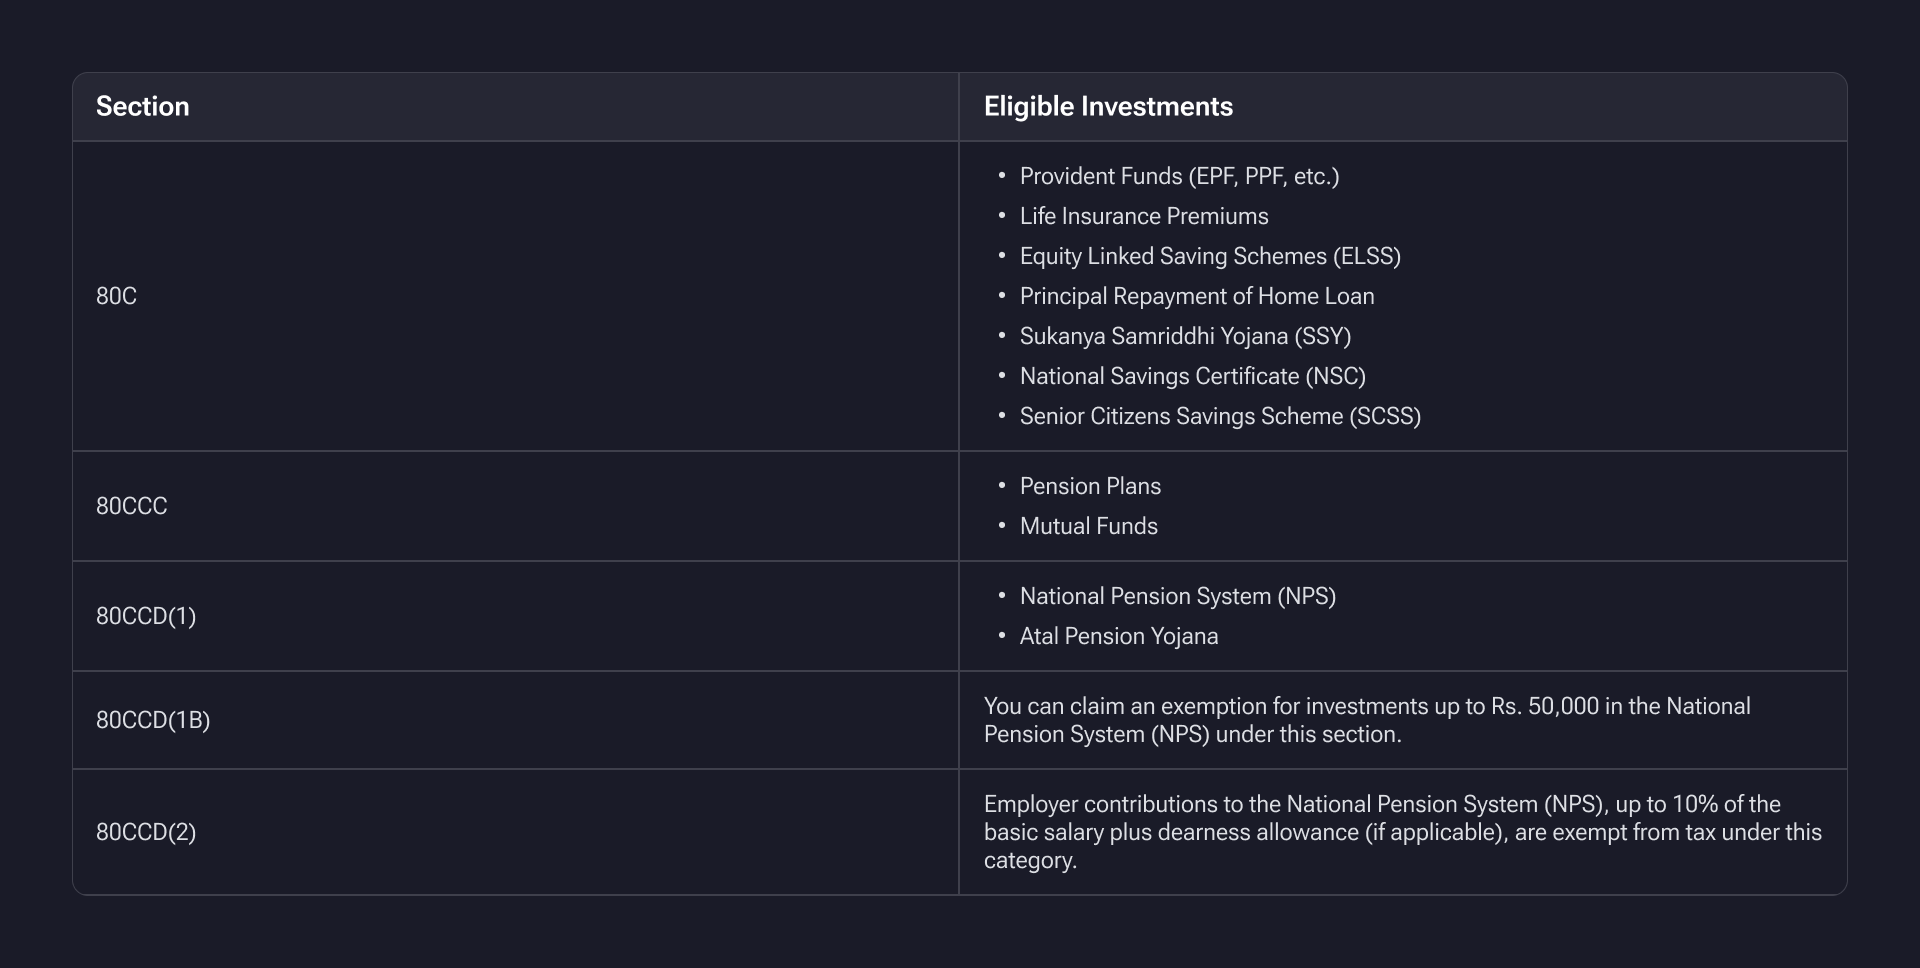Select Sukanya Samriddhi Yojana (SSY) entry
This screenshot has width=1920, height=968.
pyautogui.click(x=1184, y=336)
